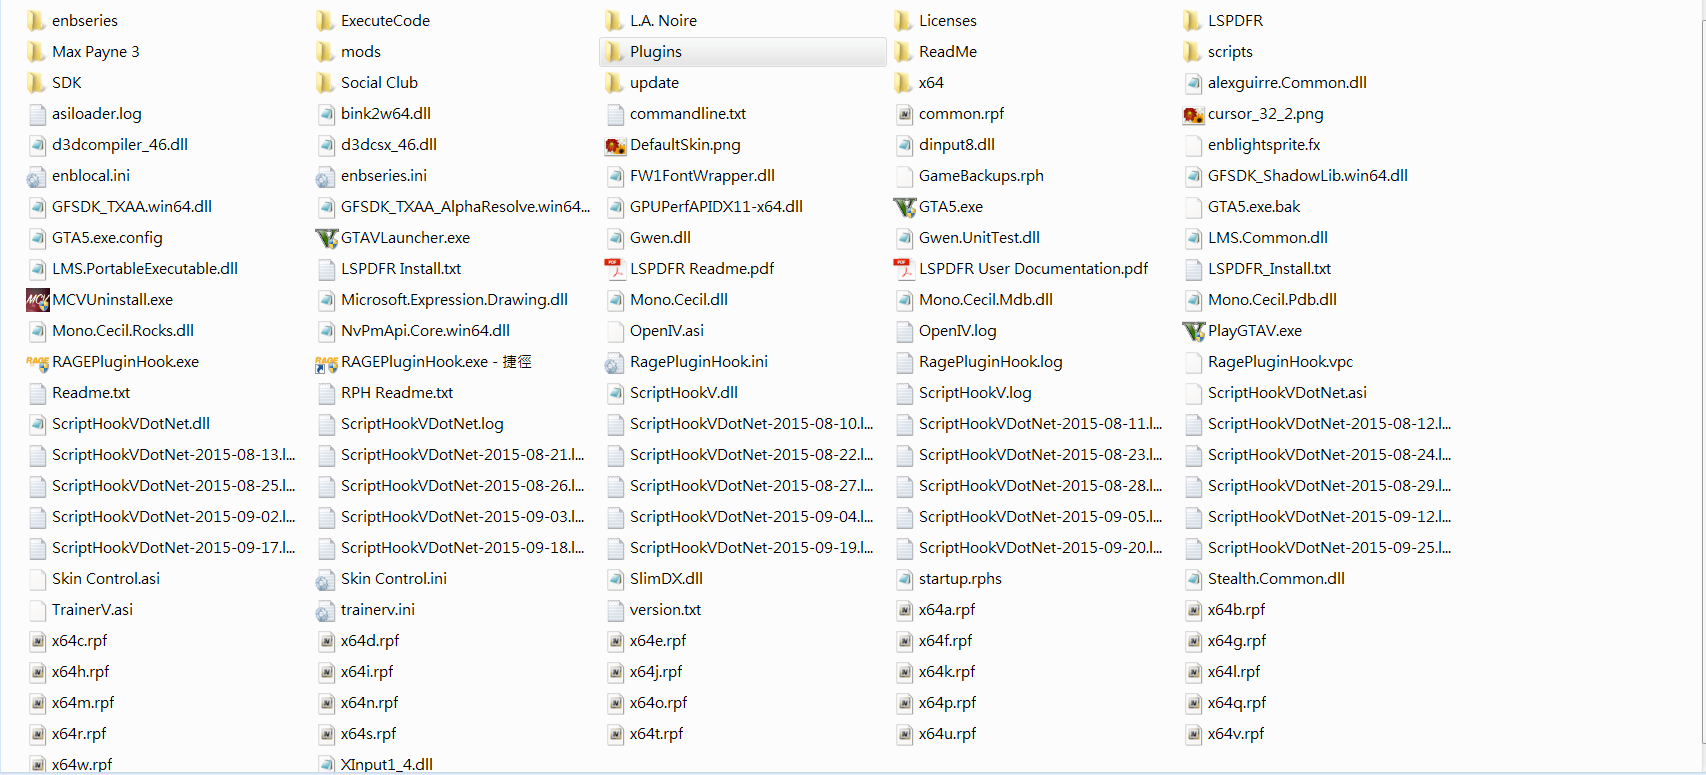
Task: Click the asiloader.log file icon
Action: coord(37,114)
